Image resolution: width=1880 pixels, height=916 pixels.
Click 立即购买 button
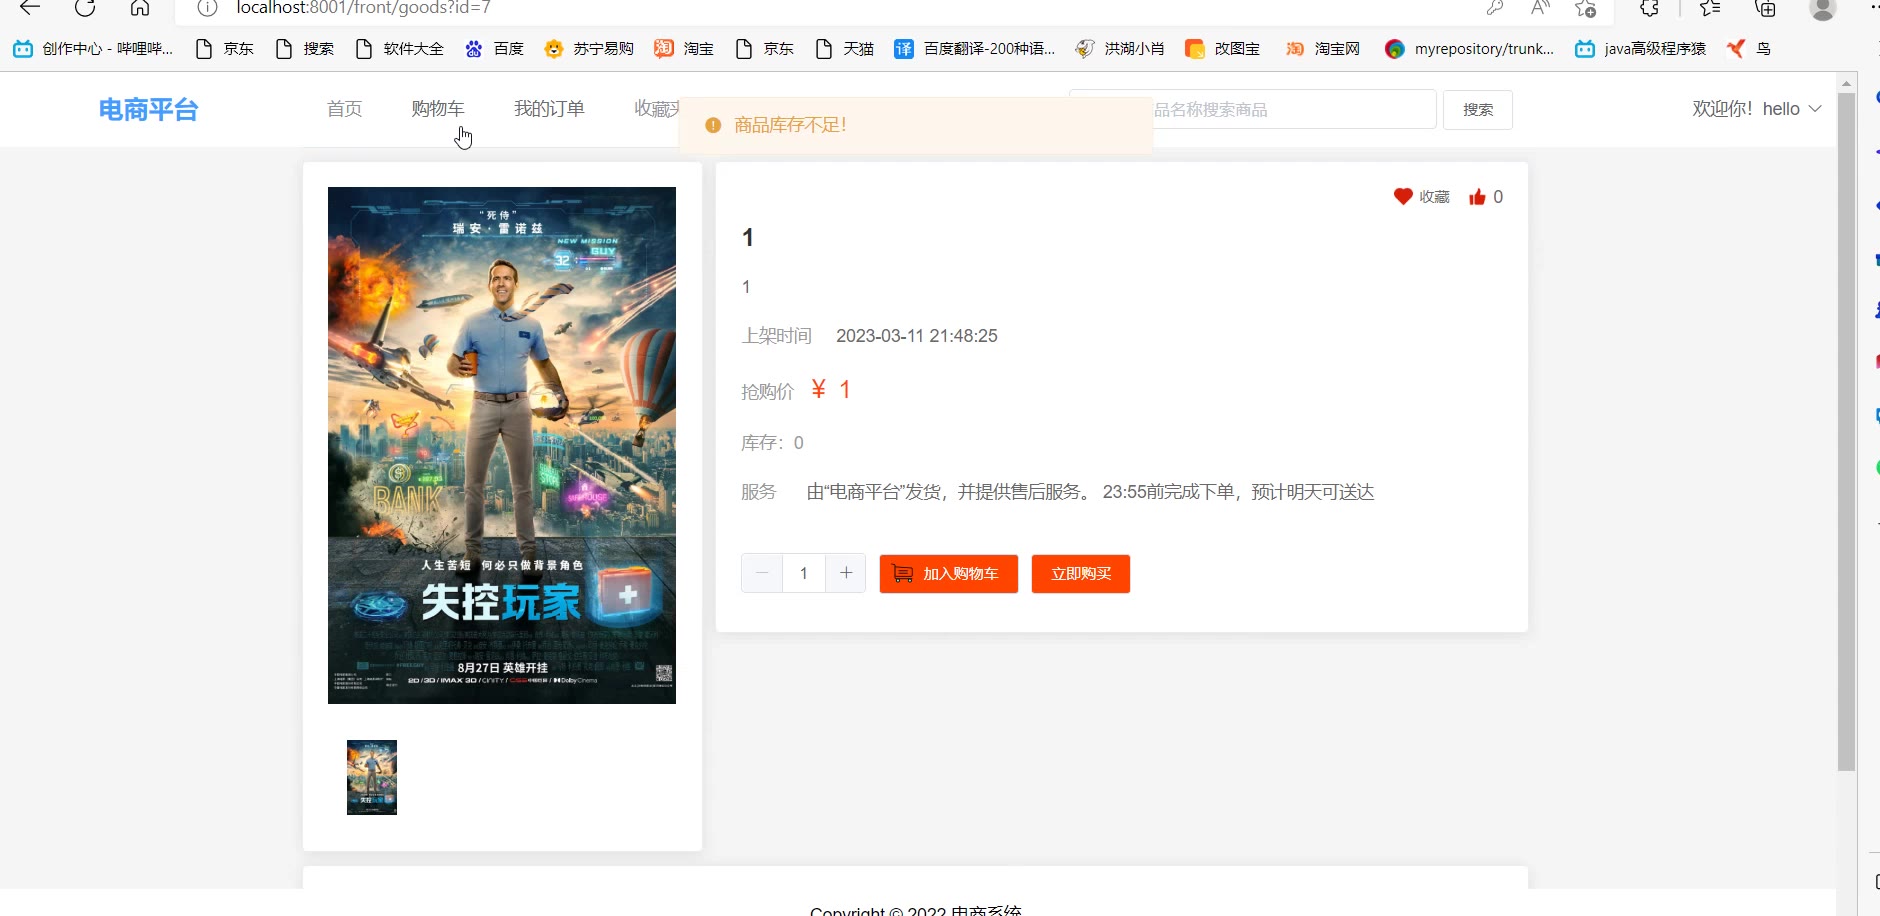pos(1081,574)
